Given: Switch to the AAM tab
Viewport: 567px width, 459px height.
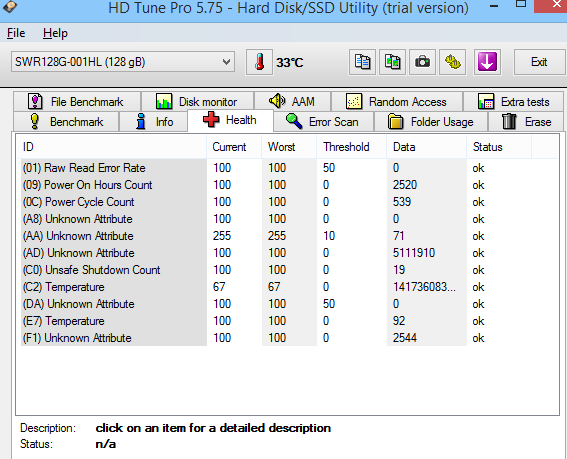Looking at the screenshot, I should click(293, 102).
